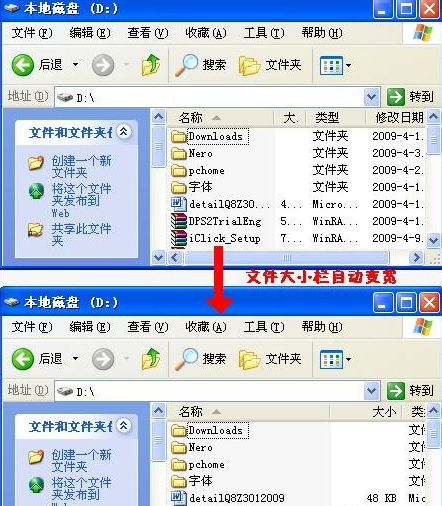
Task: Collapse File and Folder Tasks panel in top window
Action: (124, 132)
